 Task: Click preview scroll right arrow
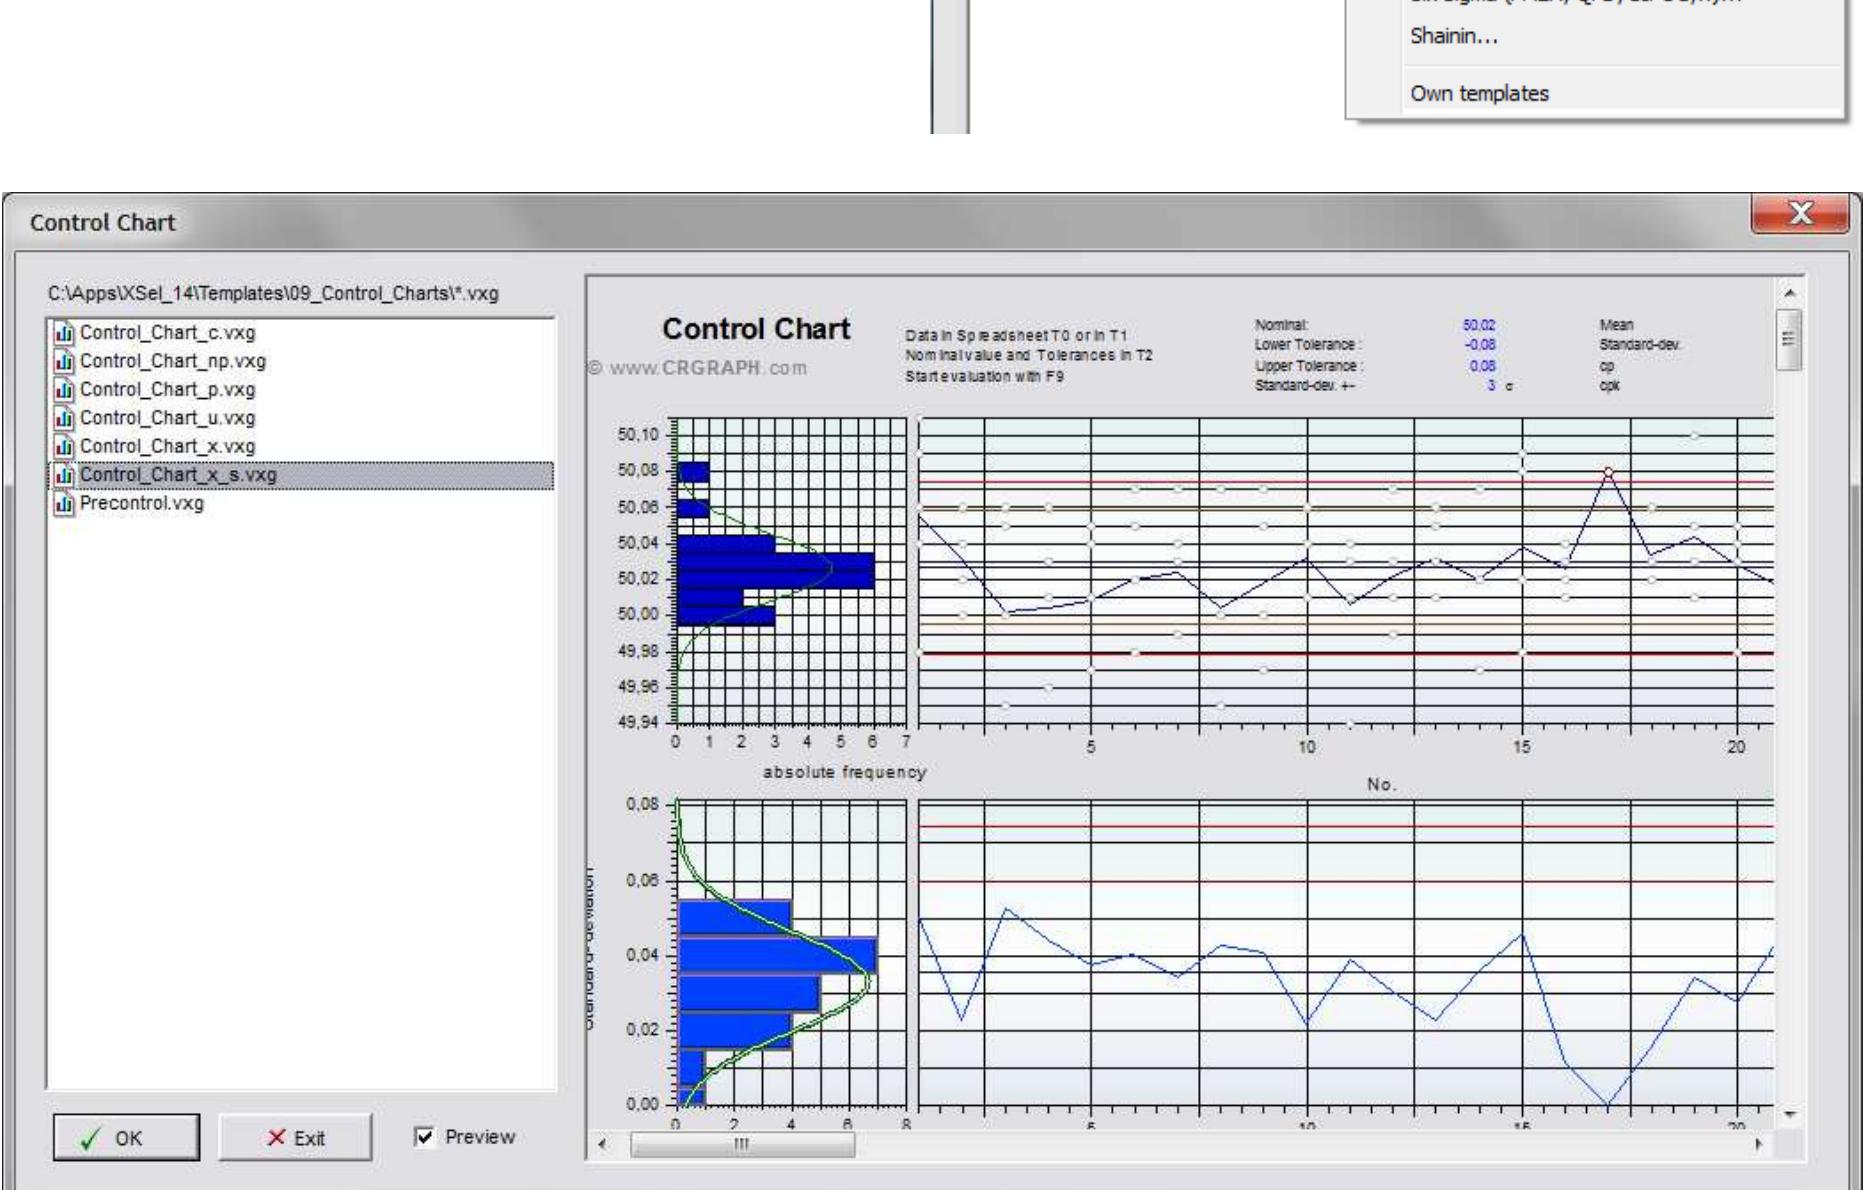(x=1758, y=1144)
